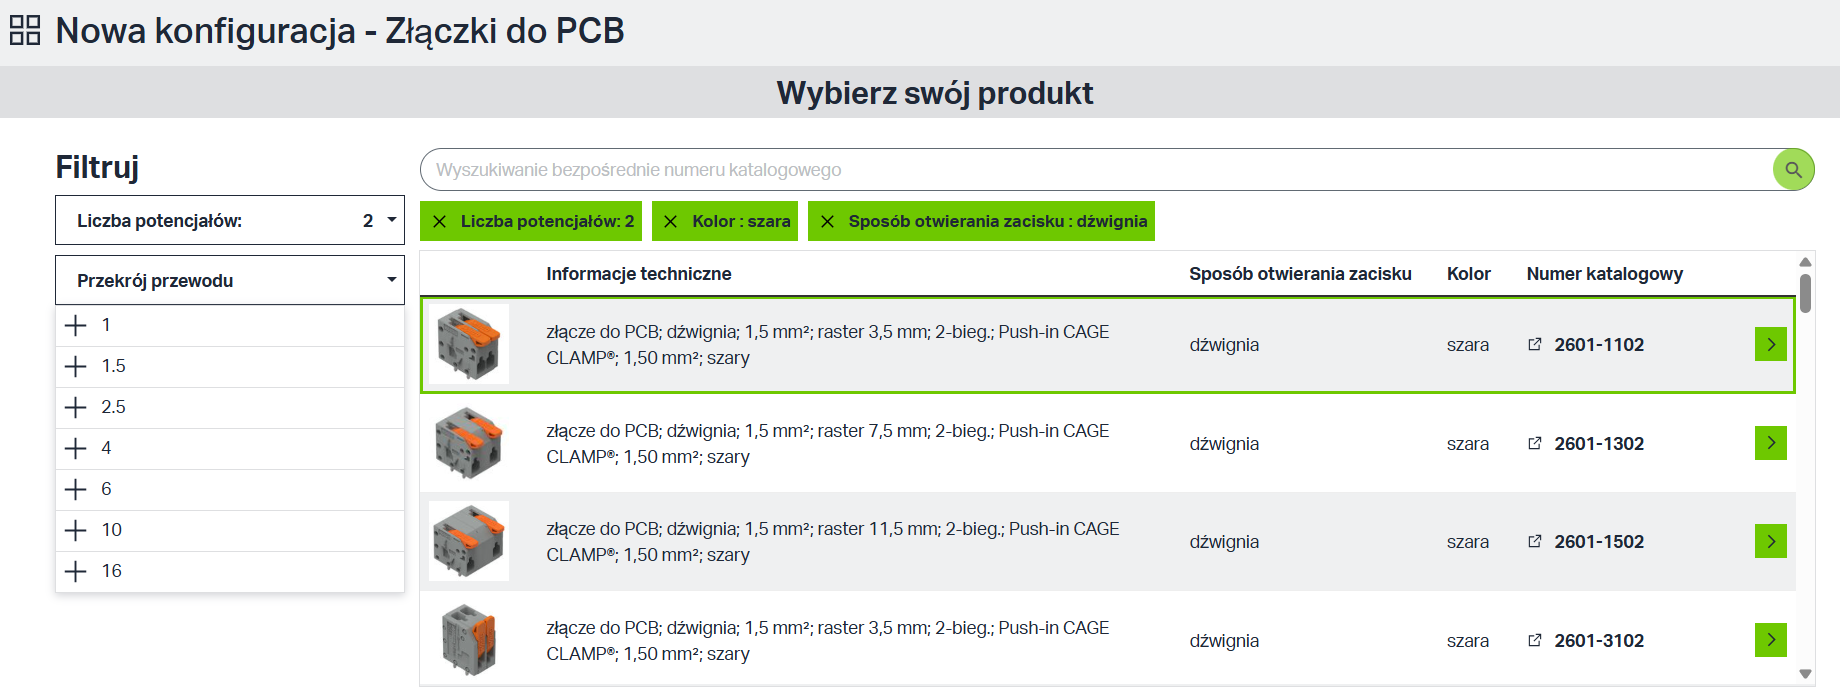Collapse the Przekrój przewodu dropdown
The image size is (1840, 698).
click(230, 280)
